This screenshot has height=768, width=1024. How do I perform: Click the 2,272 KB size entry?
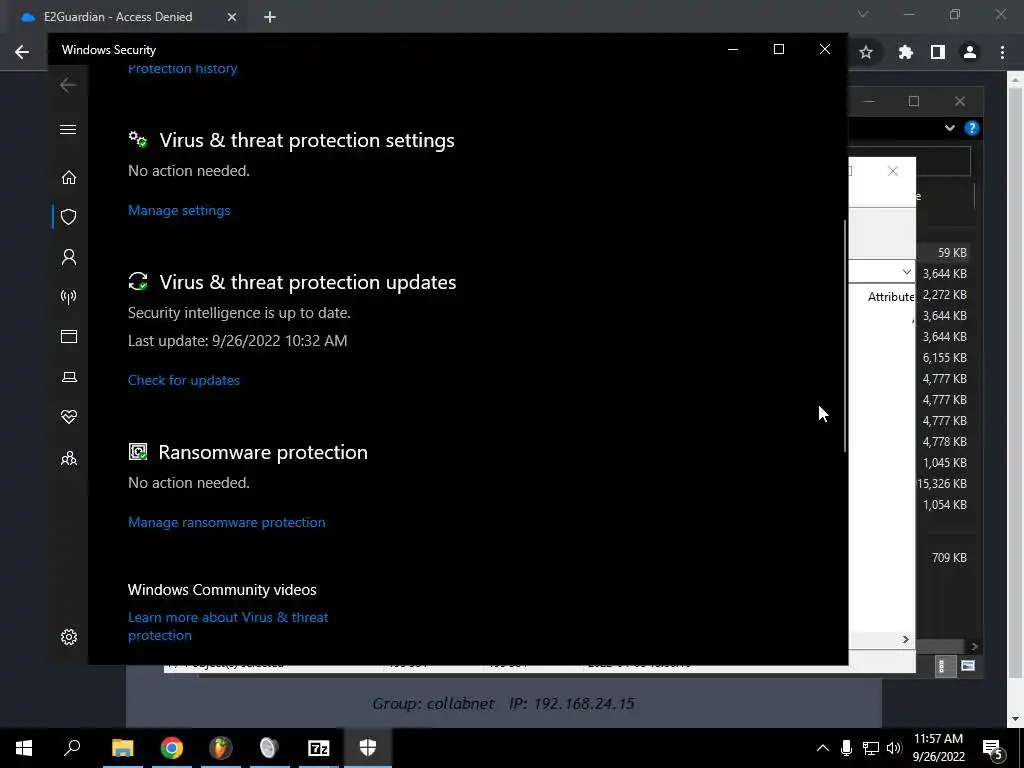click(x=944, y=295)
